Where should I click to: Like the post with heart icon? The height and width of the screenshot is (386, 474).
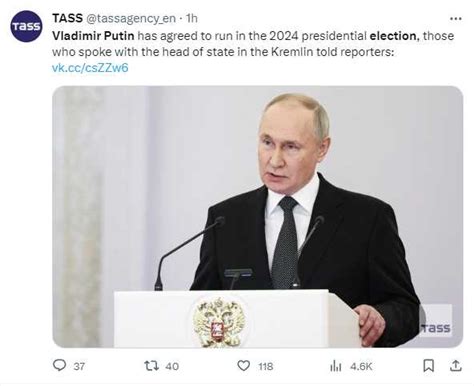point(244,366)
